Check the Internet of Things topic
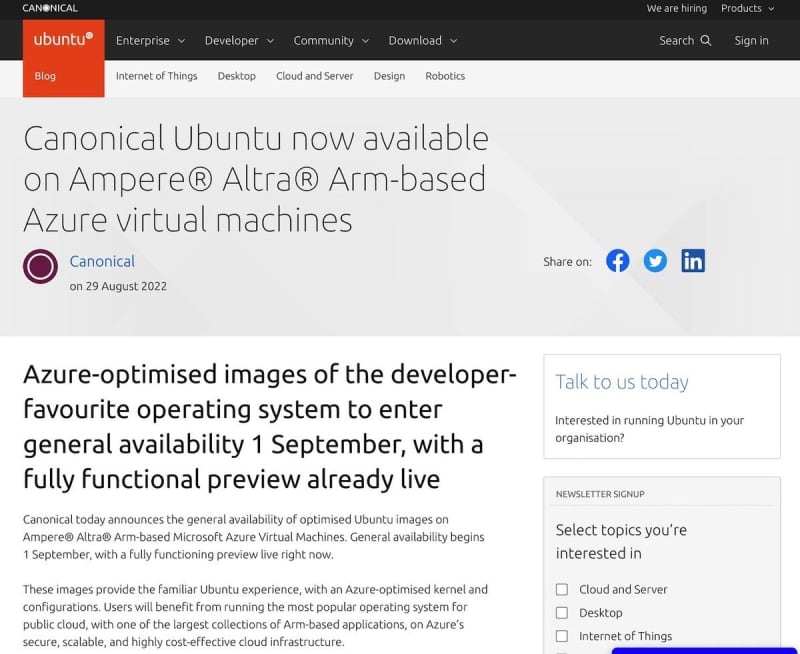Screen dimensions: 800x654 click(x=562, y=636)
